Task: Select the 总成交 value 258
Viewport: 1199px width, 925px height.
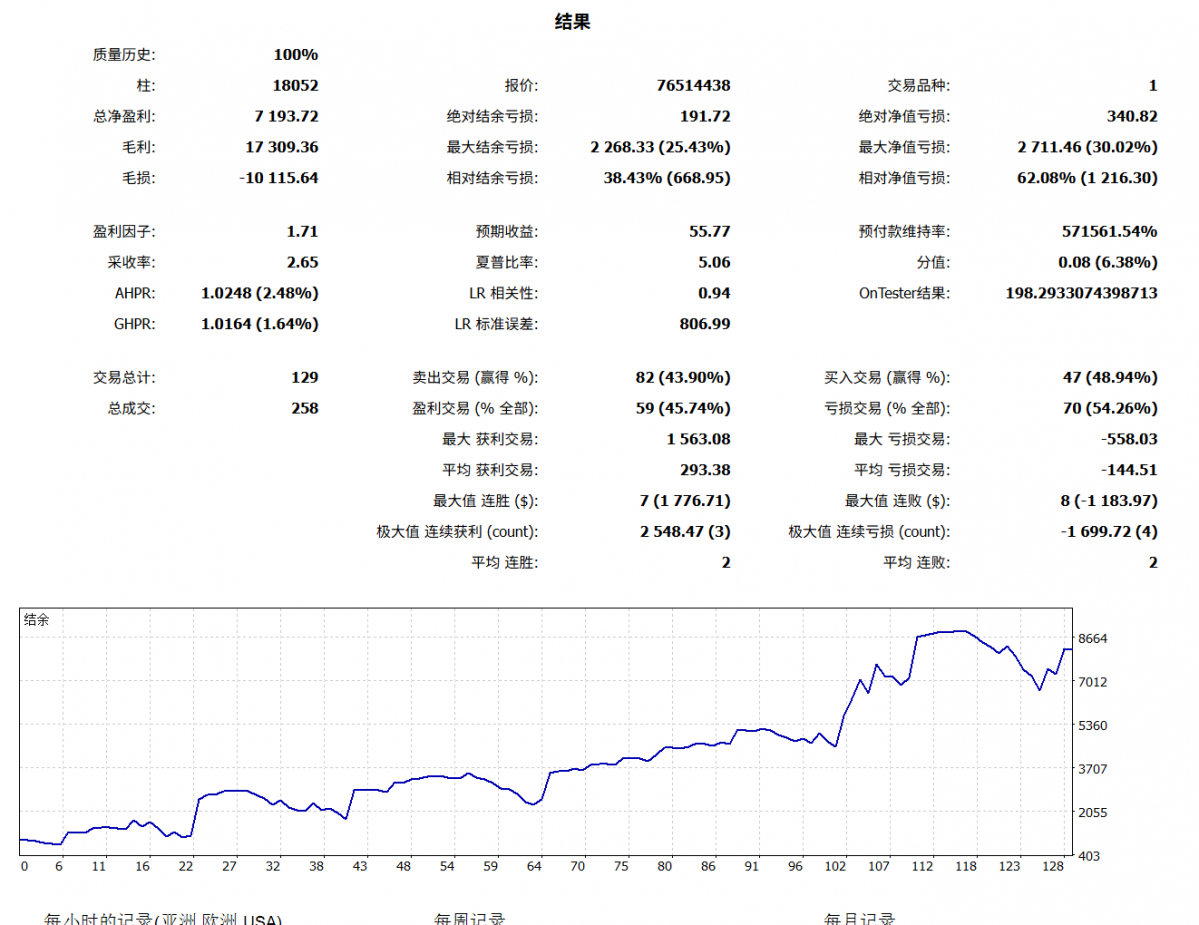Action: click(x=304, y=408)
